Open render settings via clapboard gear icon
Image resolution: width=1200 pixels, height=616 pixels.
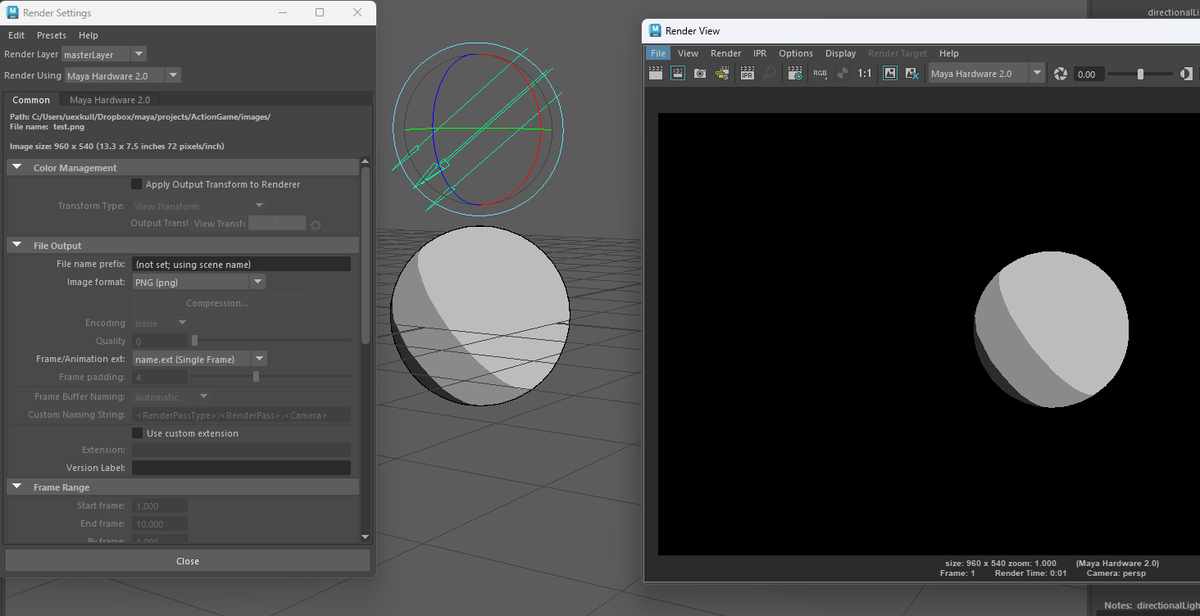tap(796, 73)
